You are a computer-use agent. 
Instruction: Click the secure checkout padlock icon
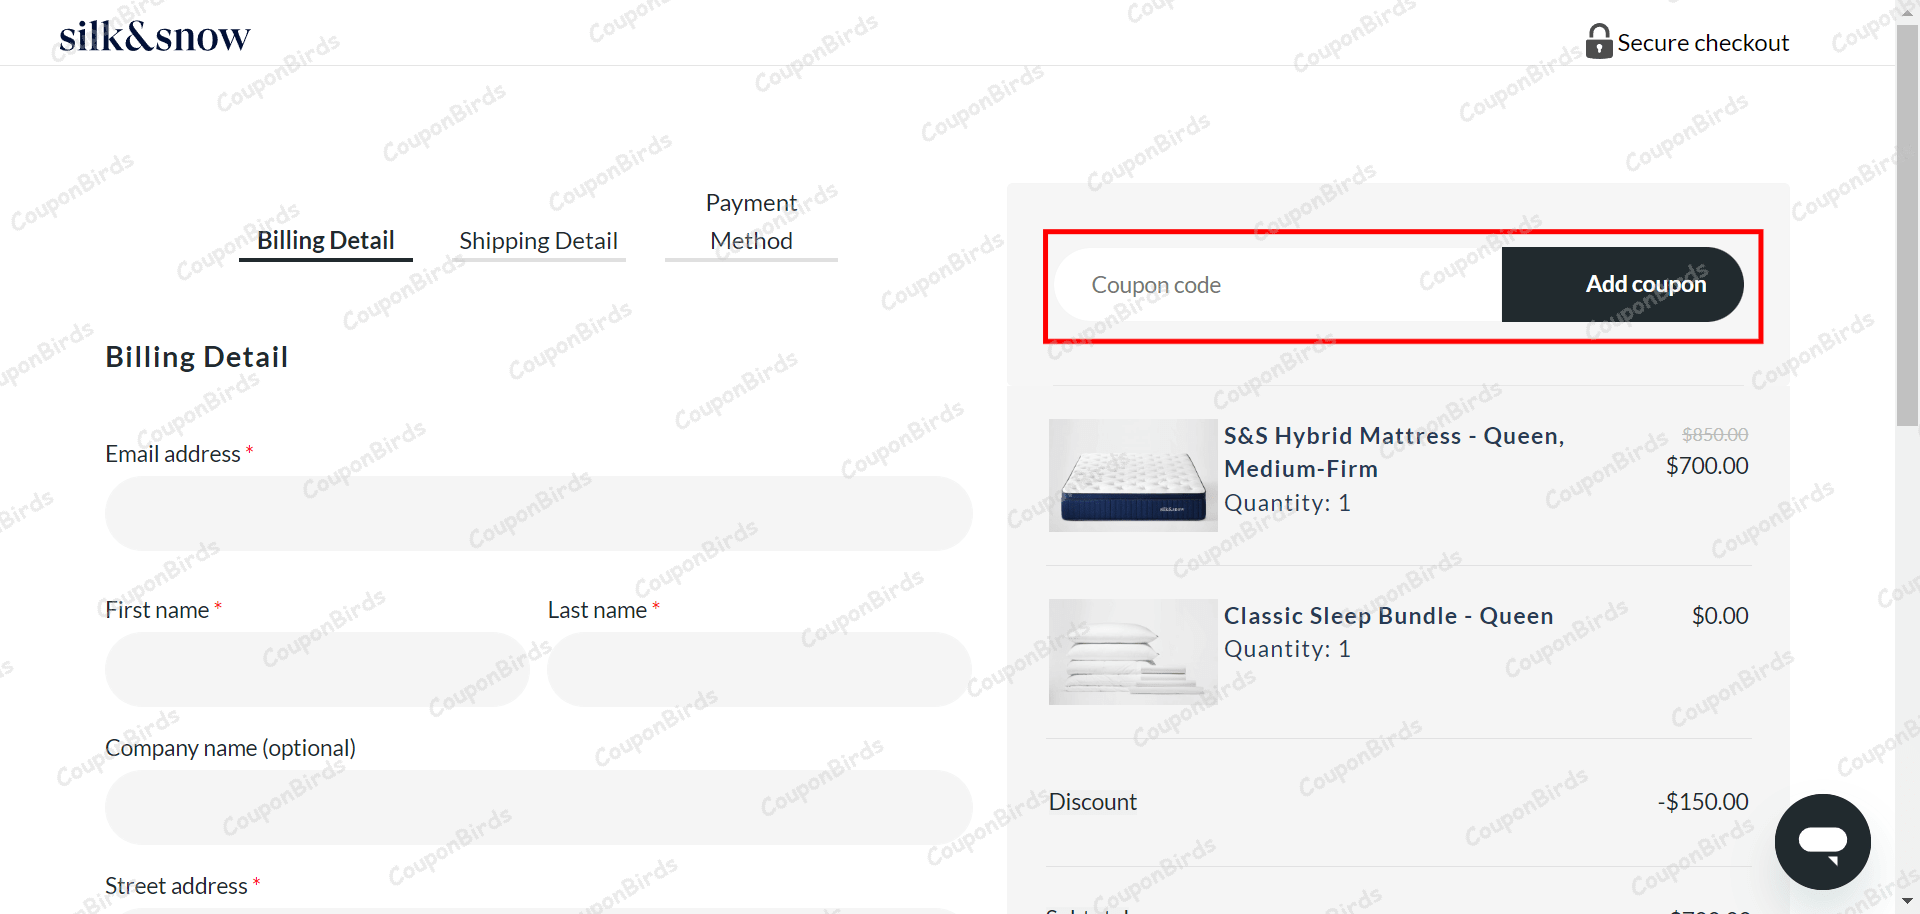click(x=1598, y=42)
